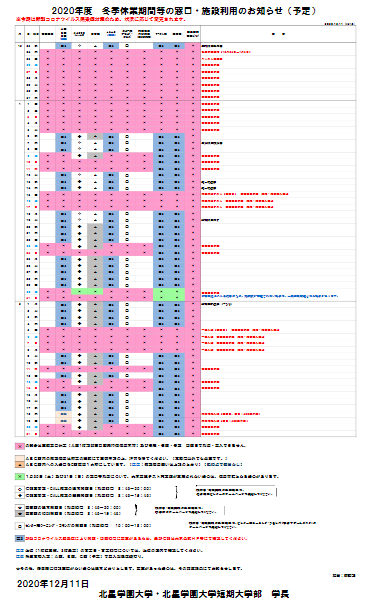The image size is (381, 612).
Task: Click the date 2020年12月11日
Action: coord(53,584)
